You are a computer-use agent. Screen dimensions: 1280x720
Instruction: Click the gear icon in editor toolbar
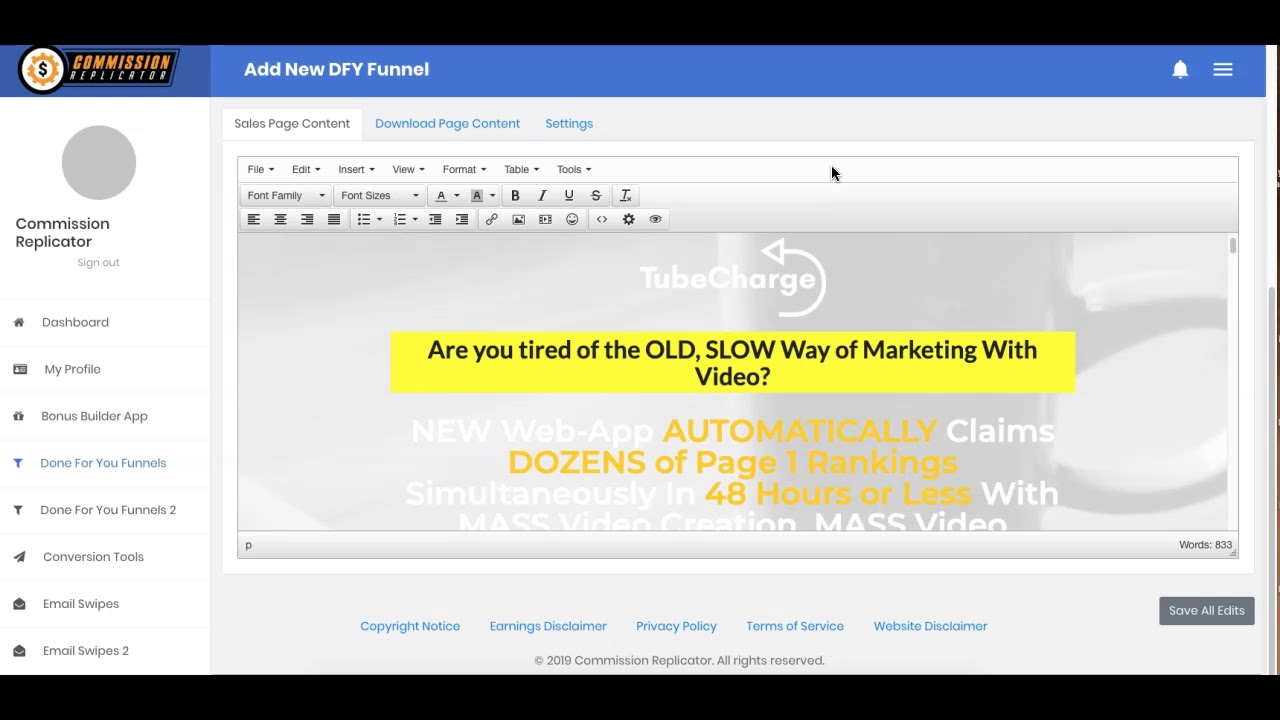[x=629, y=219]
